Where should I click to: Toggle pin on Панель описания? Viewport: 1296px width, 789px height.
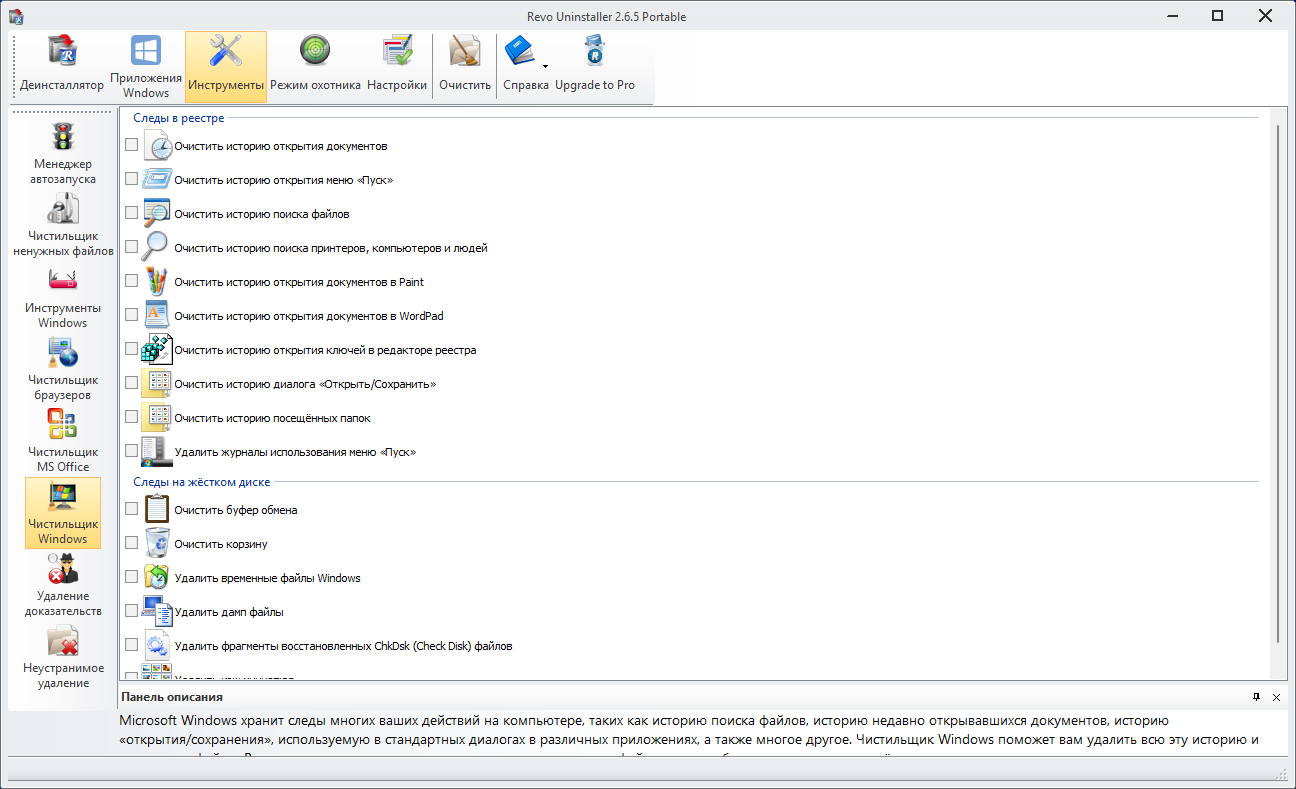pyautogui.click(x=1256, y=697)
